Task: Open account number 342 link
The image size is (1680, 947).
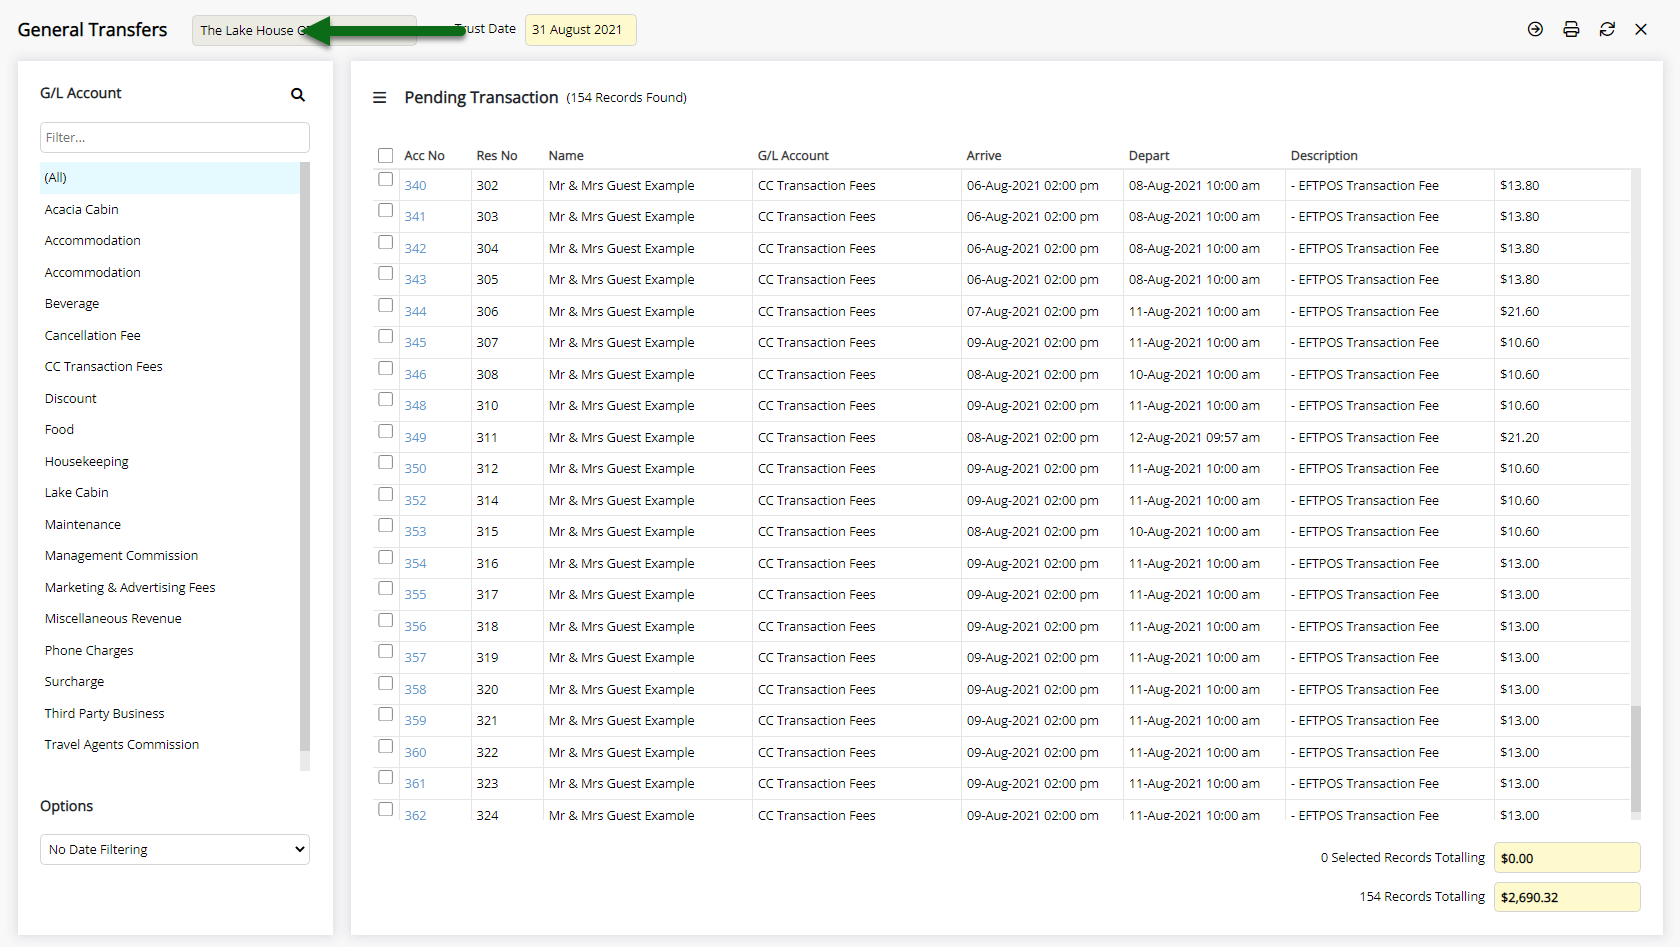Action: (415, 249)
